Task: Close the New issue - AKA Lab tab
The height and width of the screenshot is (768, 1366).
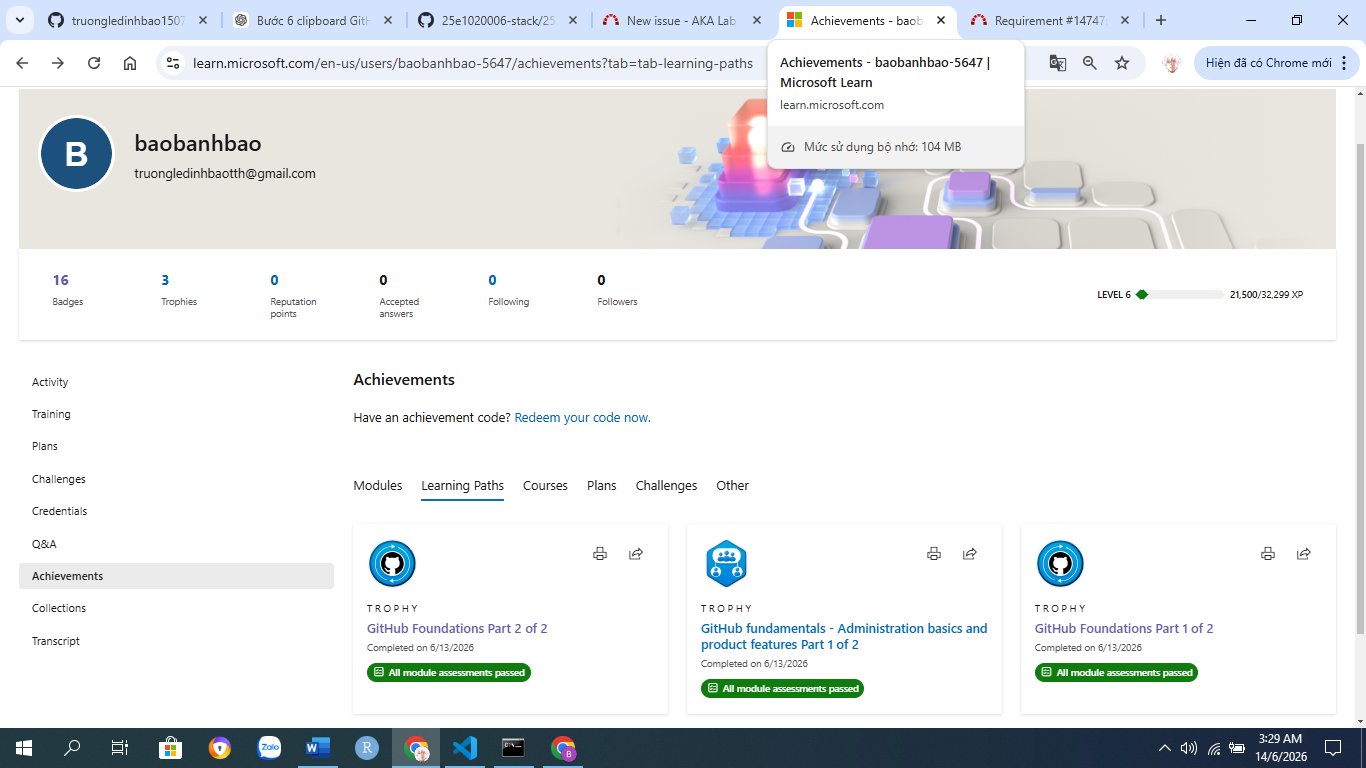Action: tap(757, 20)
